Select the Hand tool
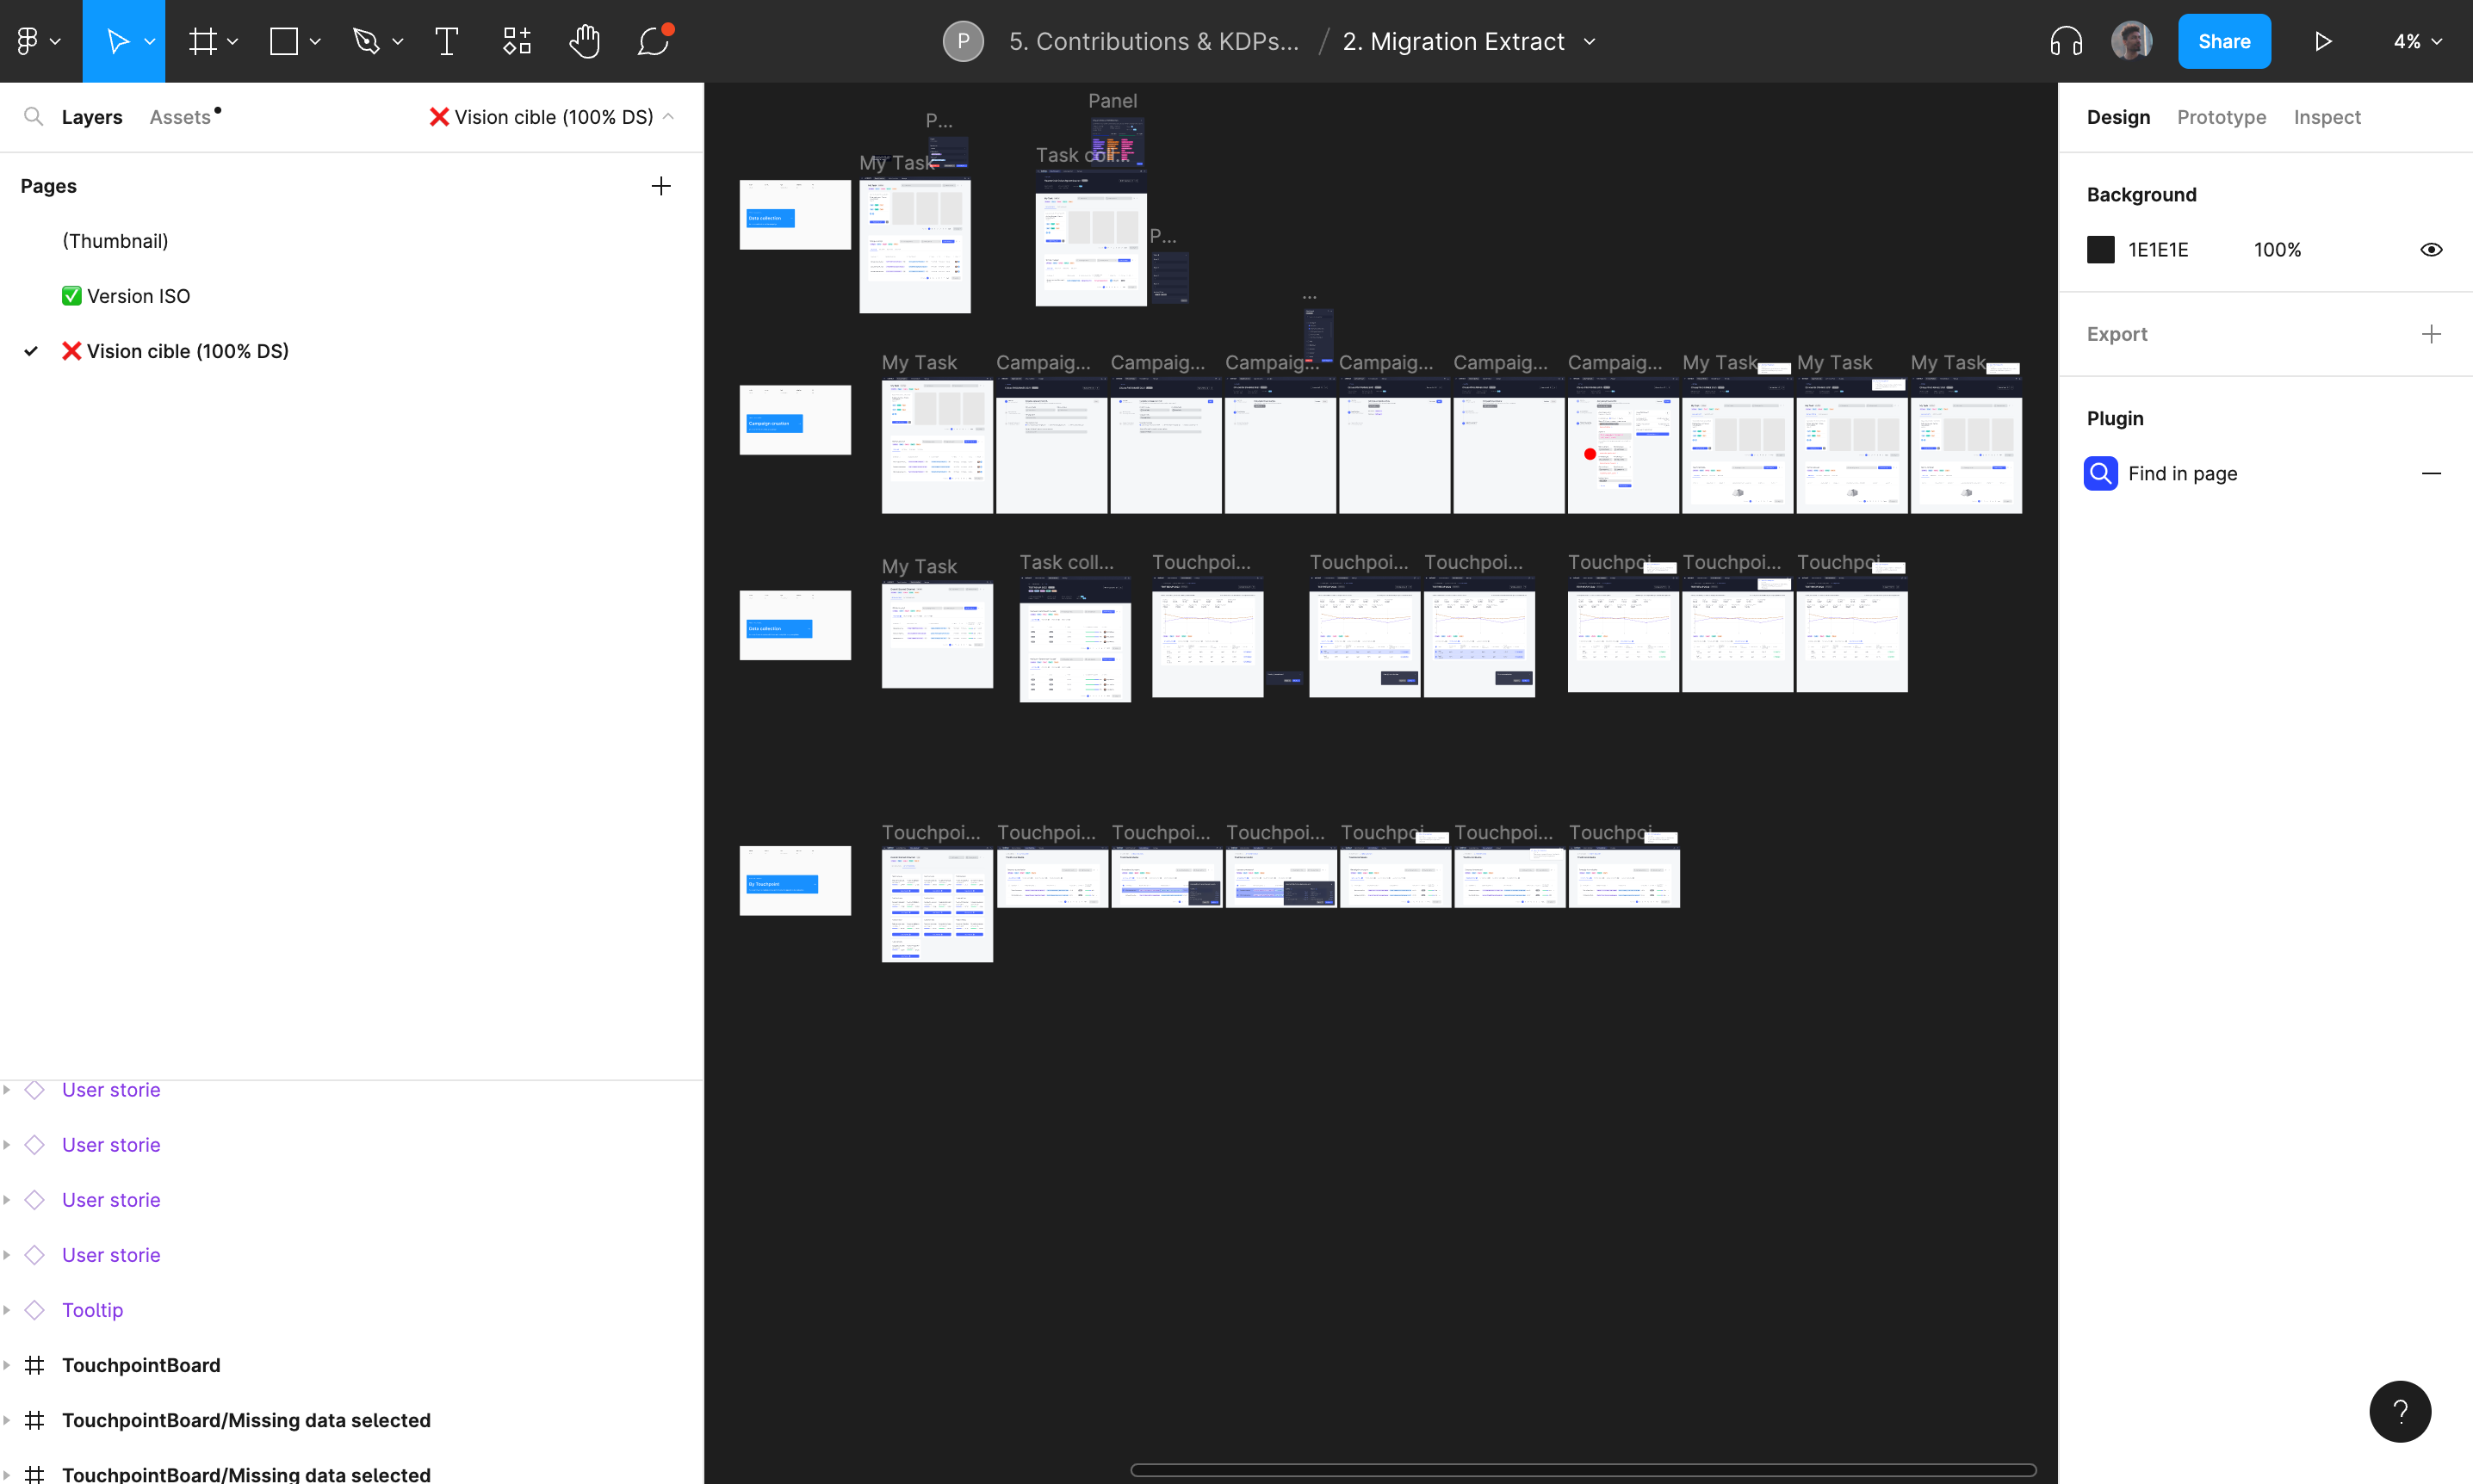2473x1484 pixels. click(x=584, y=41)
